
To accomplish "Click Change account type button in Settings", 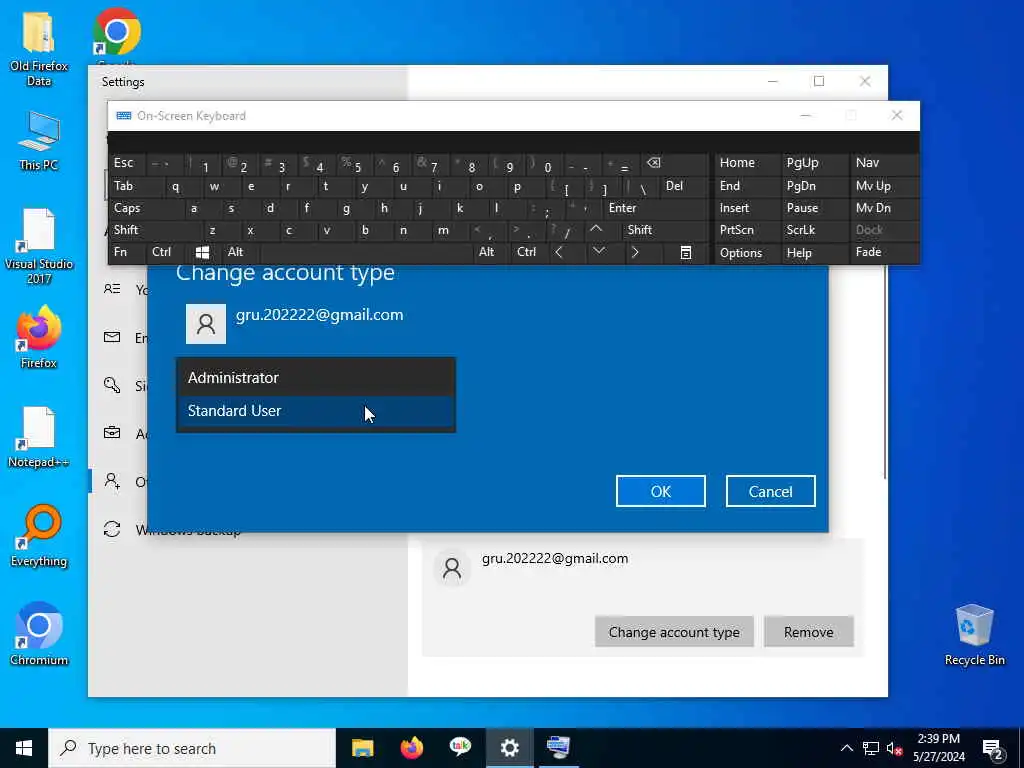I will pos(674,632).
